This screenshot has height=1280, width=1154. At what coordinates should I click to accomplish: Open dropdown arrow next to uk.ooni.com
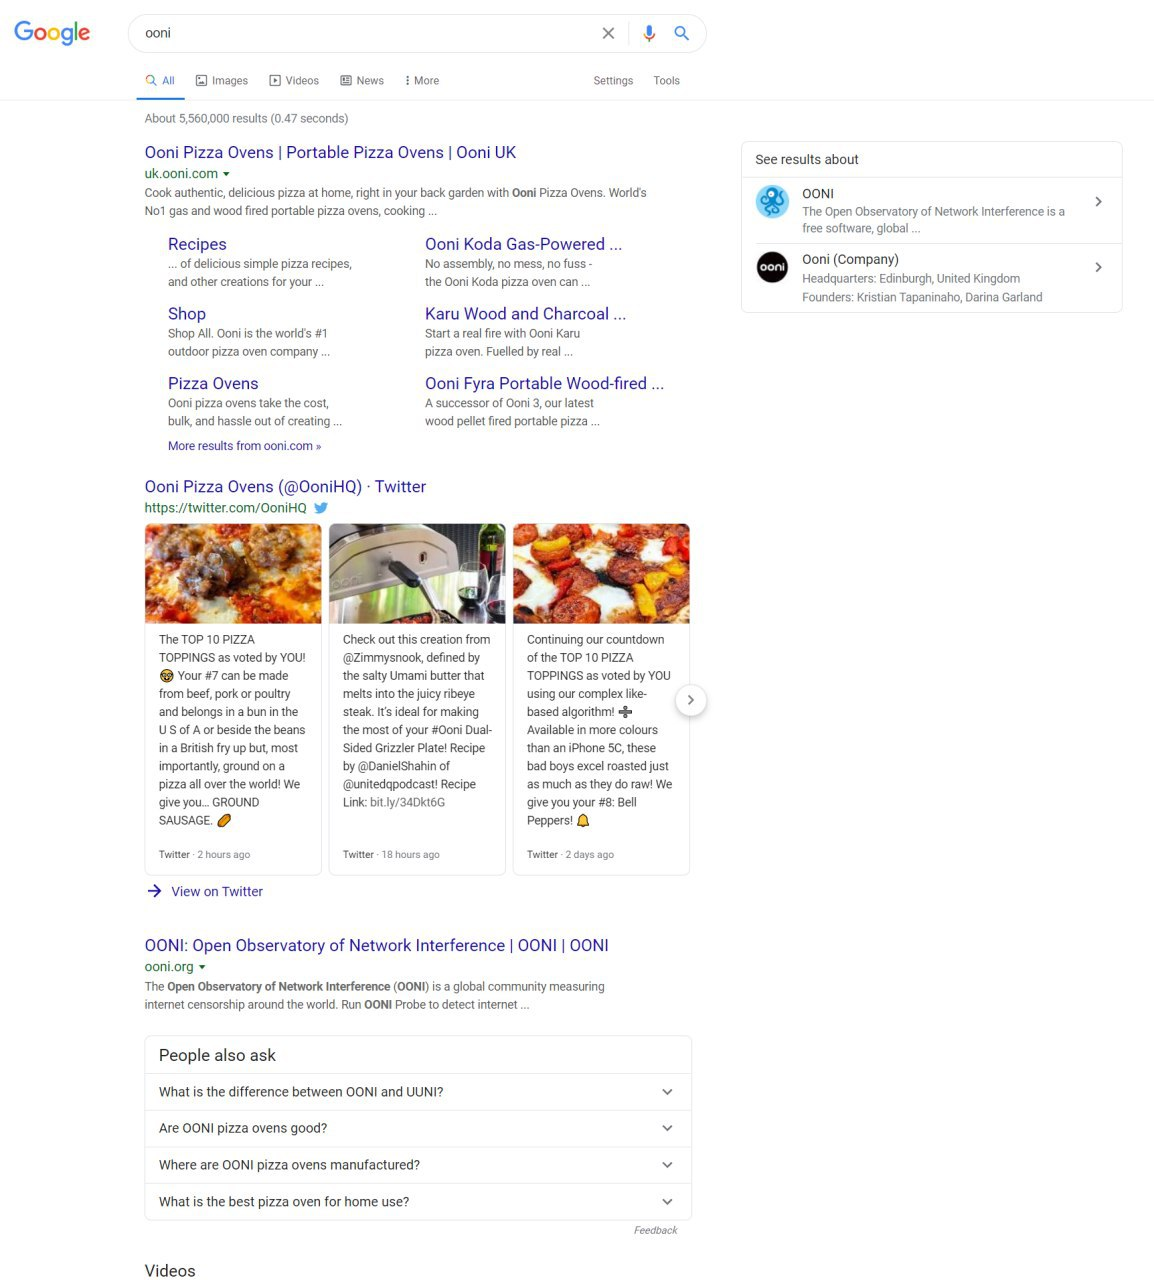tap(226, 174)
